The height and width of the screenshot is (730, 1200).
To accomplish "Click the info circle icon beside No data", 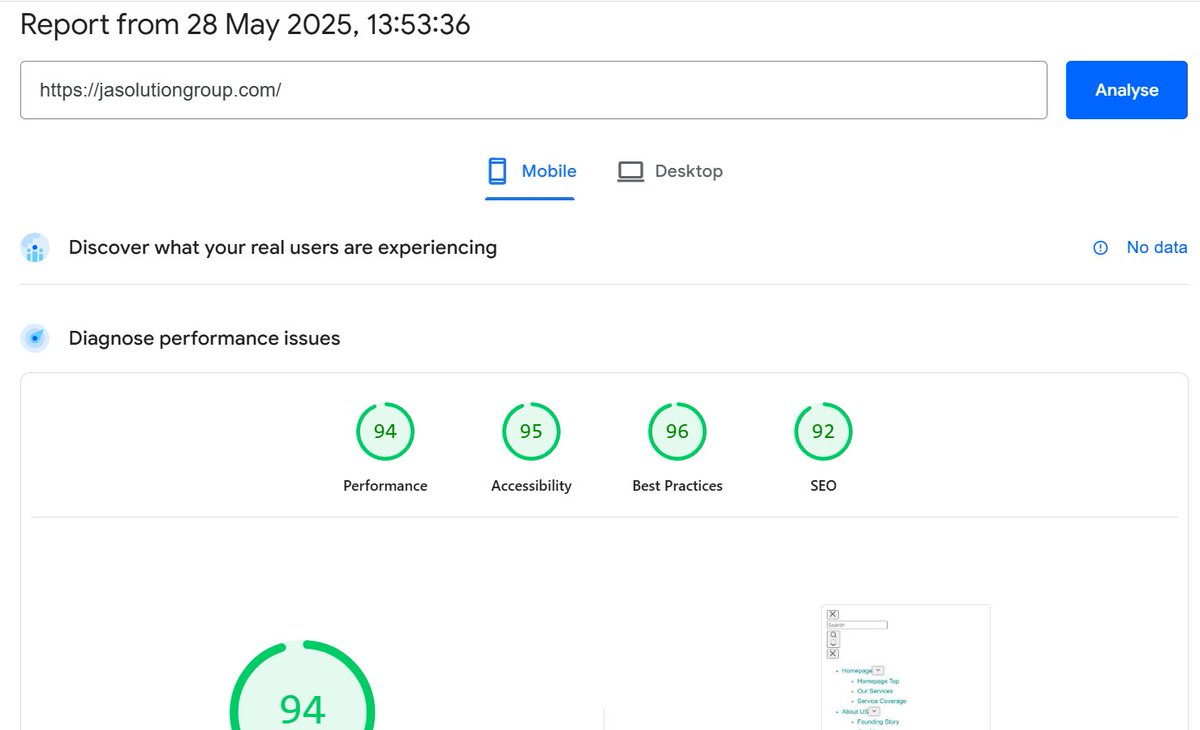I will 1100,247.
